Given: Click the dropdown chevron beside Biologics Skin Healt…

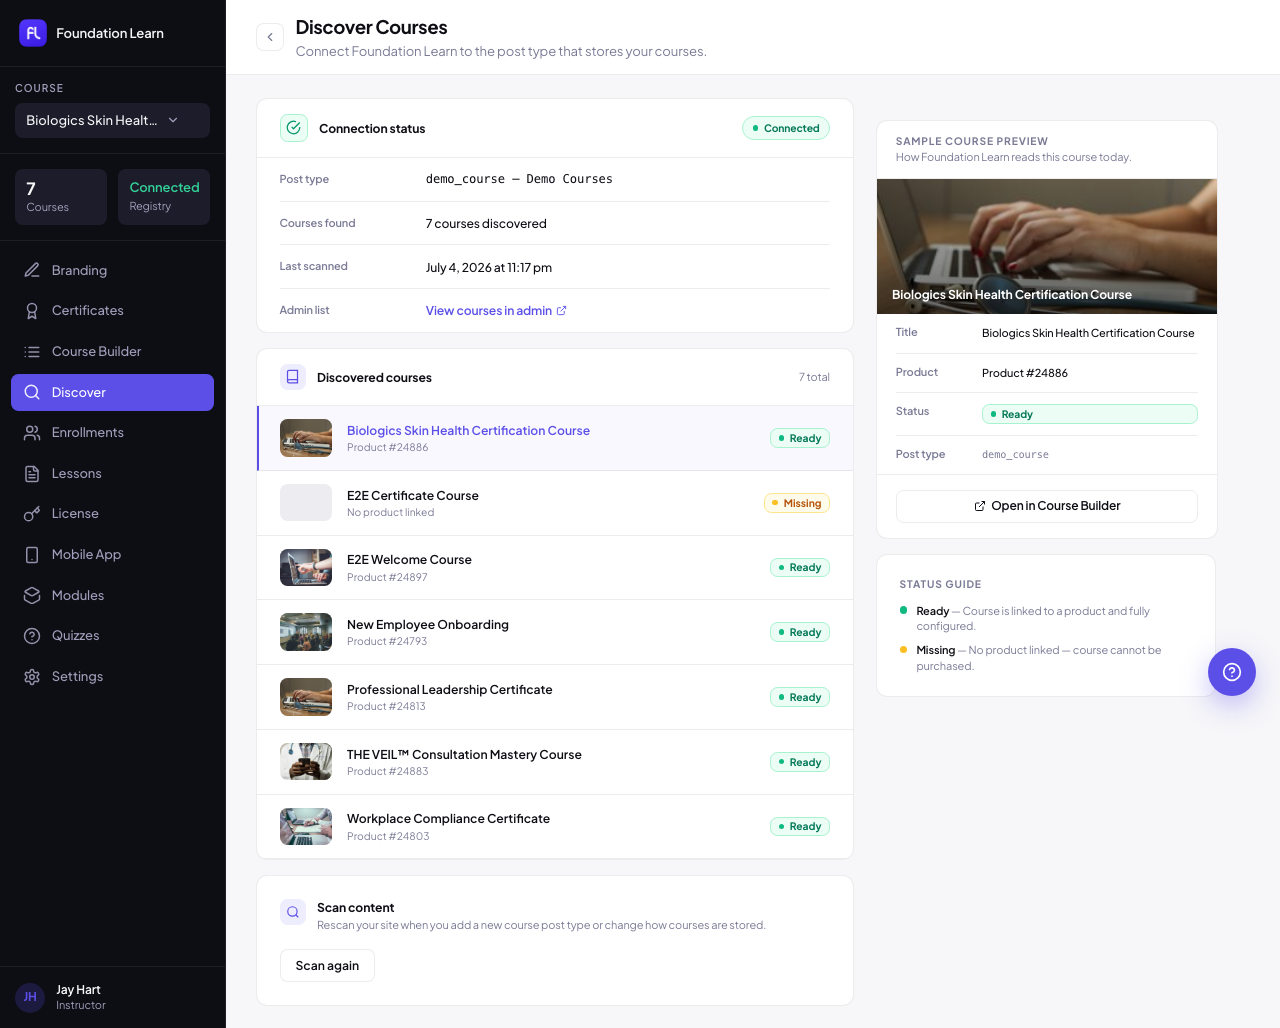Looking at the screenshot, I should pos(173,120).
